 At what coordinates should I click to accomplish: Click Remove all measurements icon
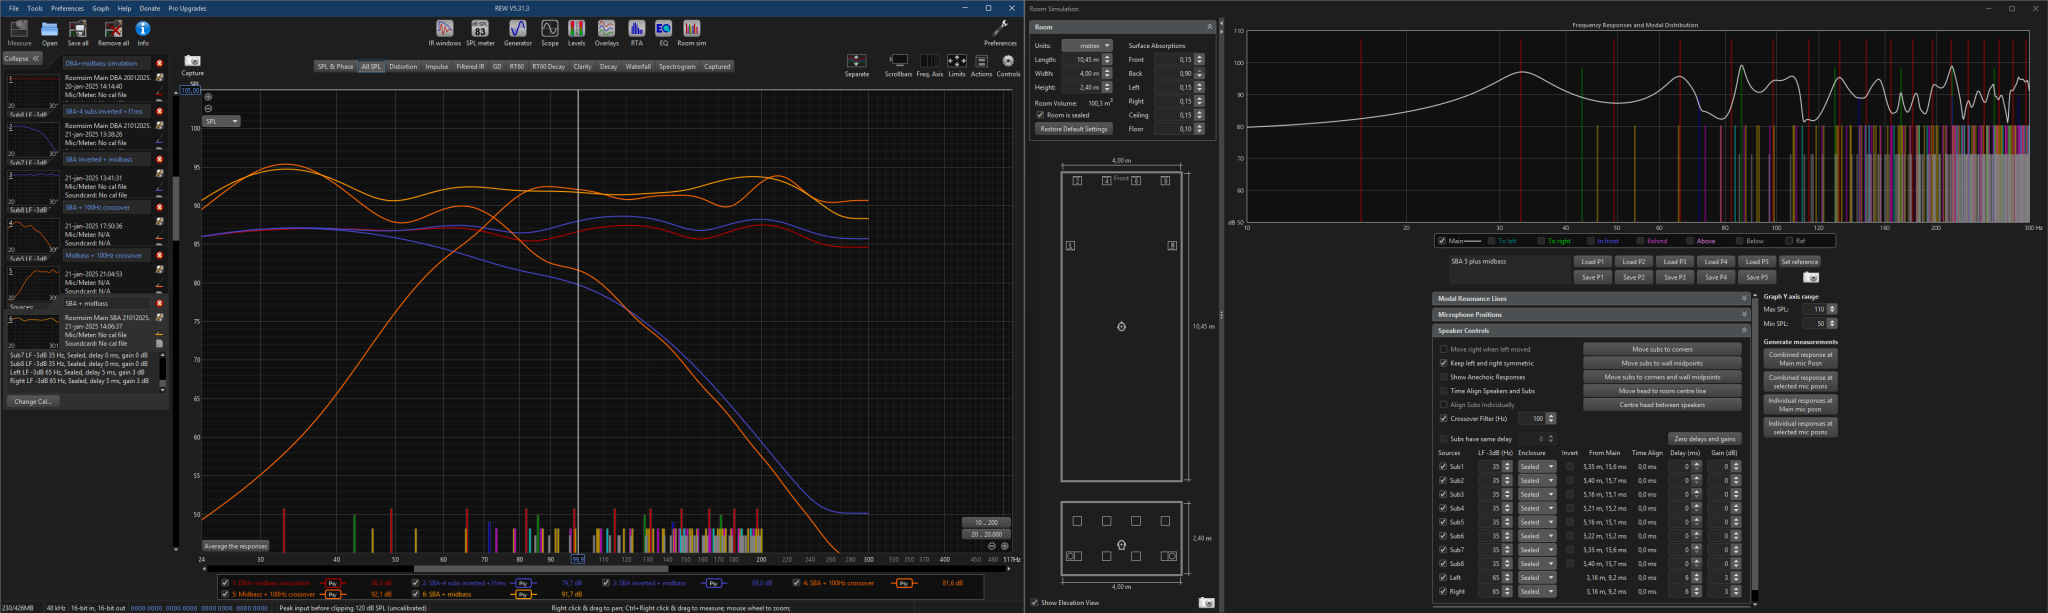113,29
